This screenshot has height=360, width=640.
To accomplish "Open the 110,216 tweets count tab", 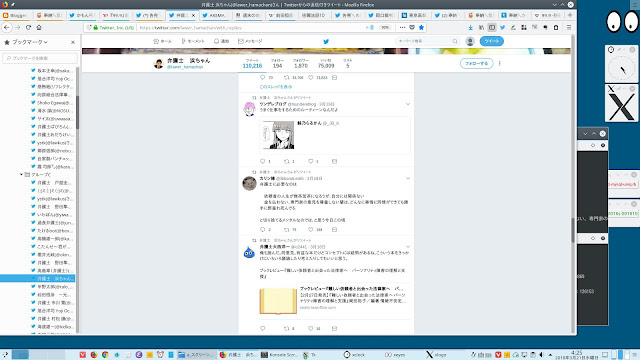I will click(252, 63).
